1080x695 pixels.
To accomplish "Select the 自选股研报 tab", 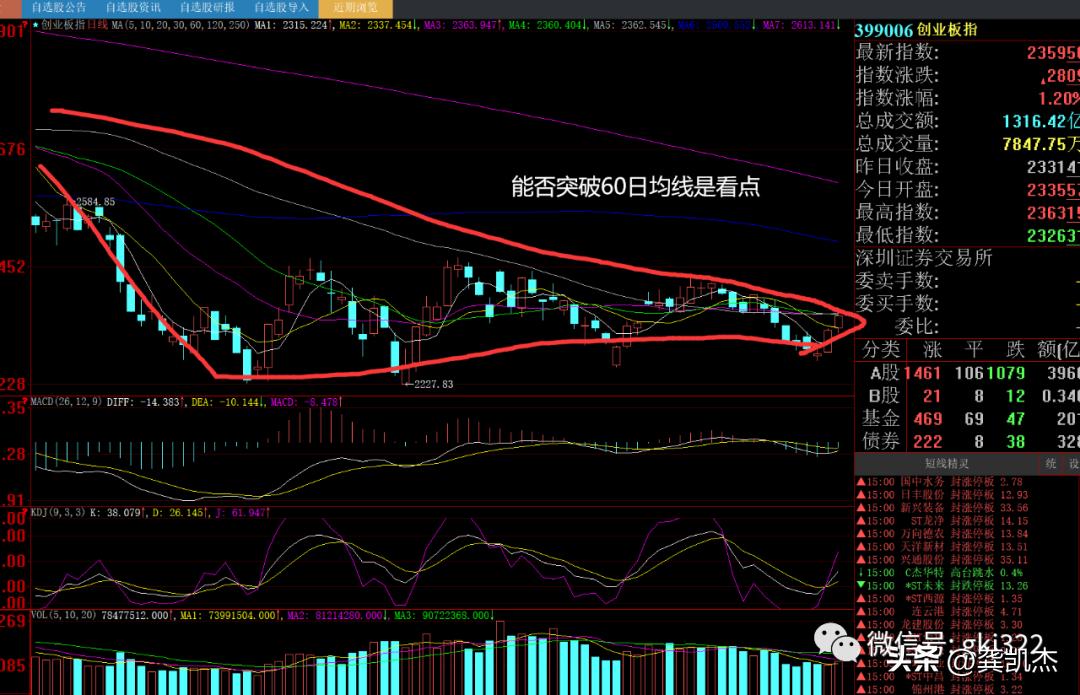I will 207,8.
